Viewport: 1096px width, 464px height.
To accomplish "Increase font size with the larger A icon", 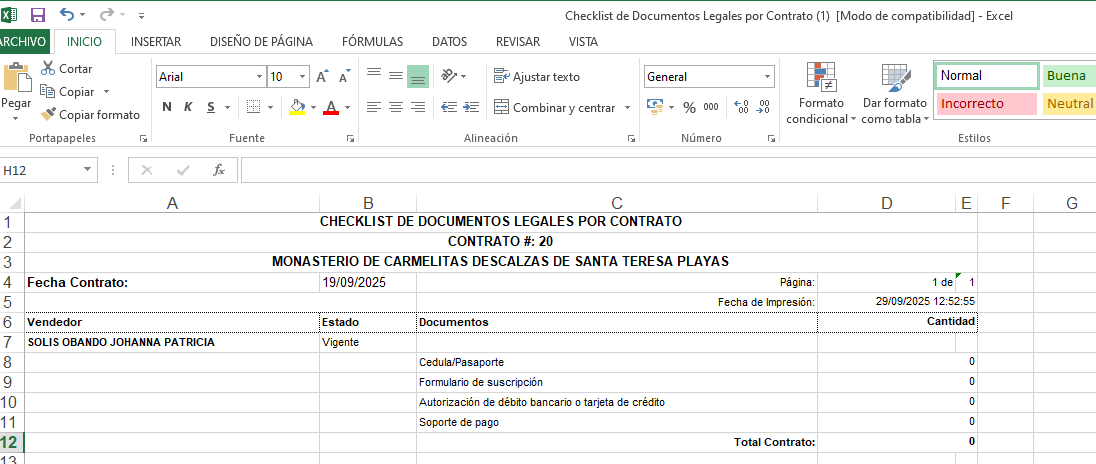I will pyautogui.click(x=322, y=77).
